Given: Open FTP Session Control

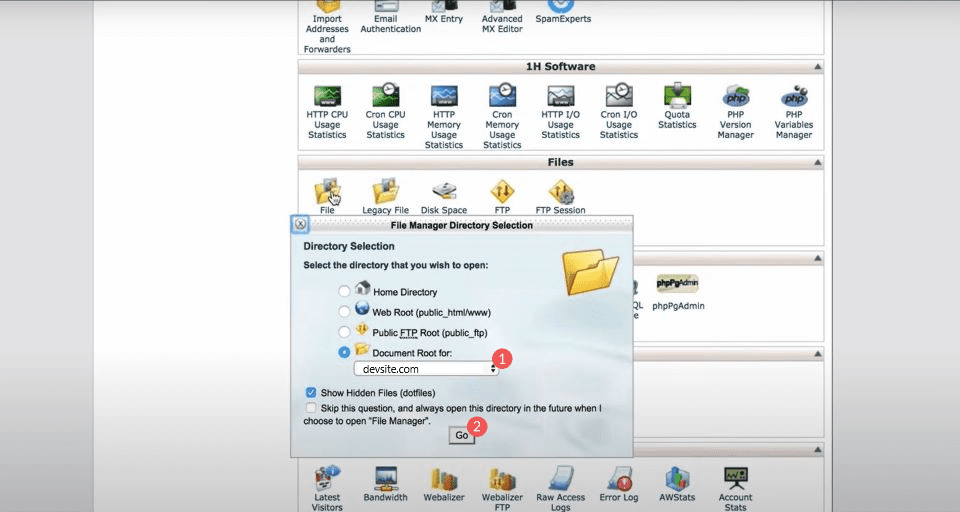Looking at the screenshot, I should [560, 196].
